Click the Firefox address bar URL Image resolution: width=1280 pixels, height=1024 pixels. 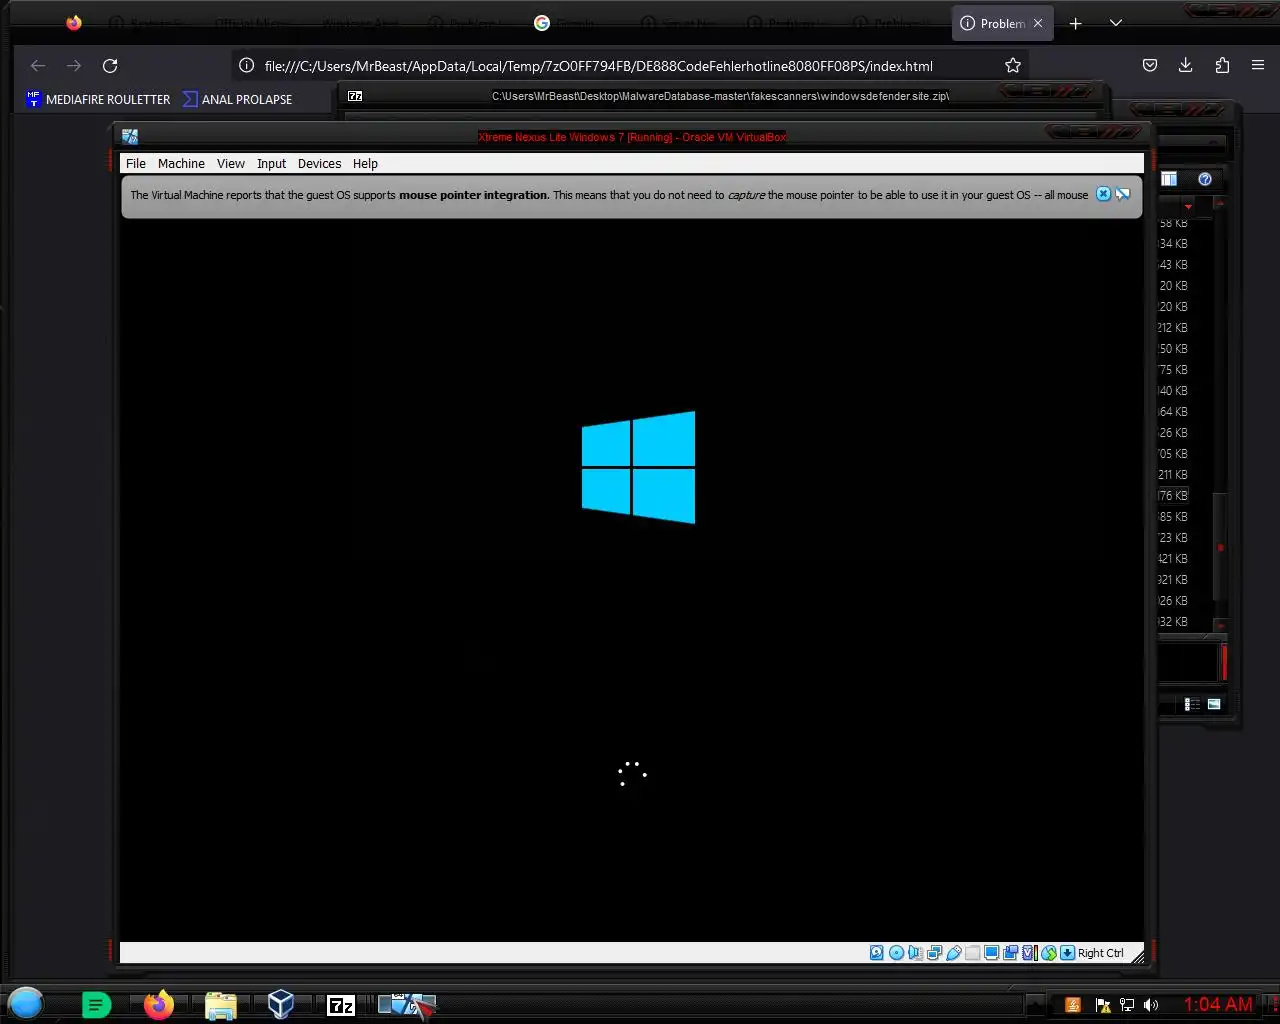click(x=598, y=66)
